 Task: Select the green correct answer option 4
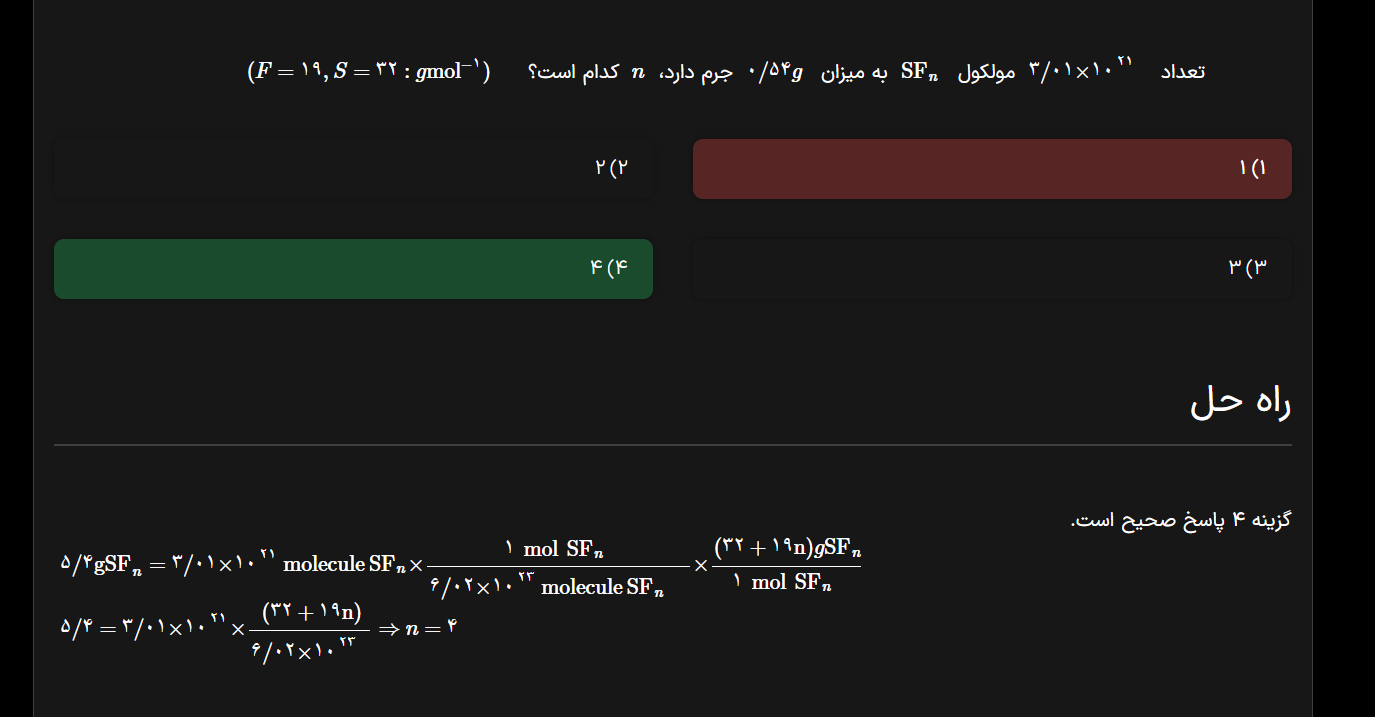pos(353,269)
